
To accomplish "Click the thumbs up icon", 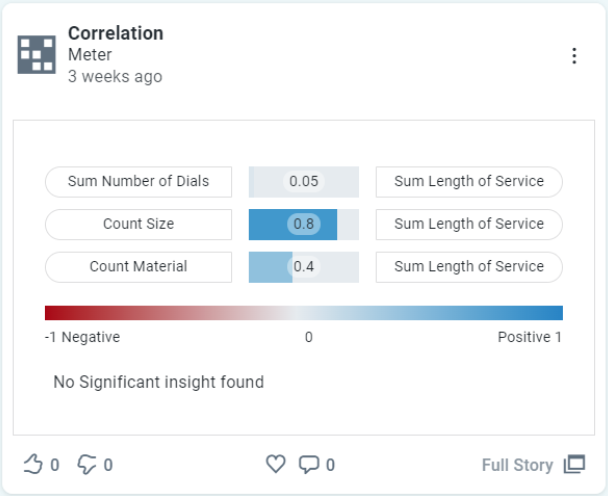I will pos(34,464).
